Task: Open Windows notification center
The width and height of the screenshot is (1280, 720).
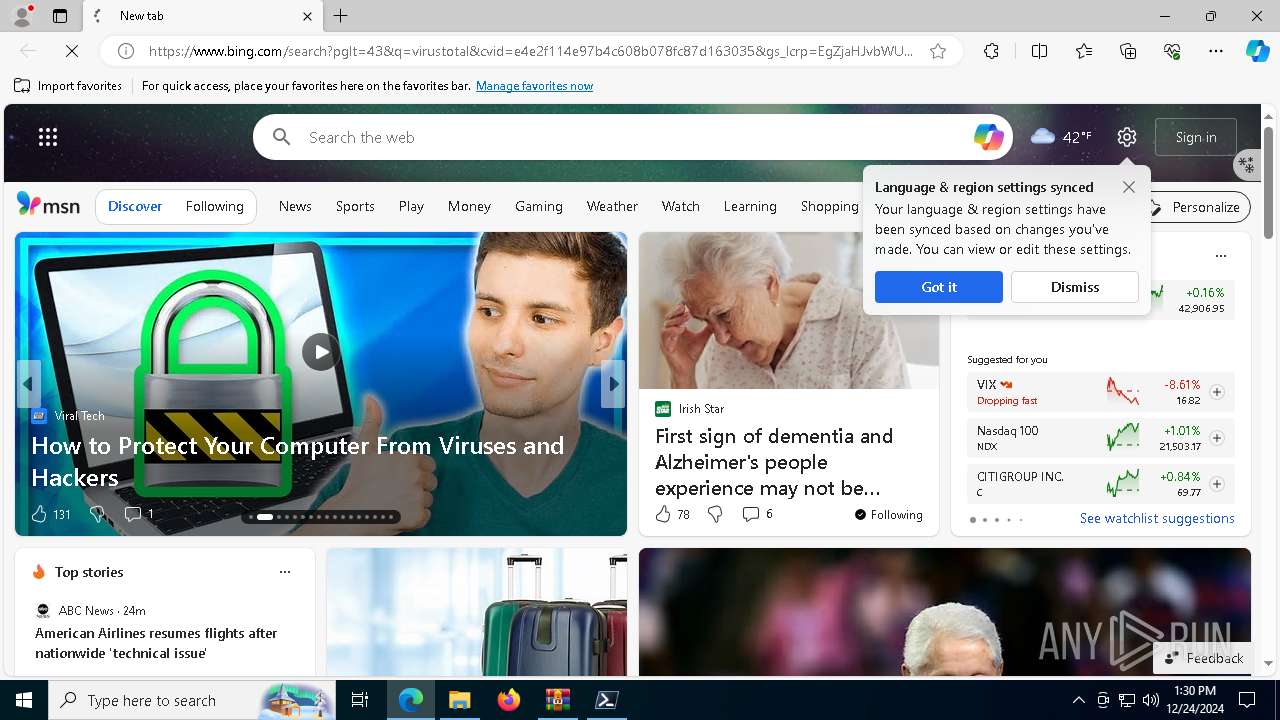Action: click(1247, 700)
